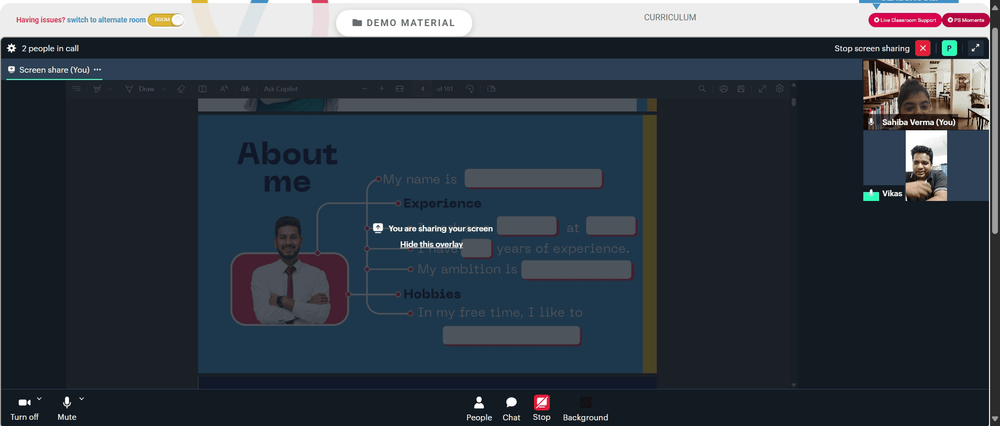Click the green P button
The image size is (1000, 426).
[949, 48]
